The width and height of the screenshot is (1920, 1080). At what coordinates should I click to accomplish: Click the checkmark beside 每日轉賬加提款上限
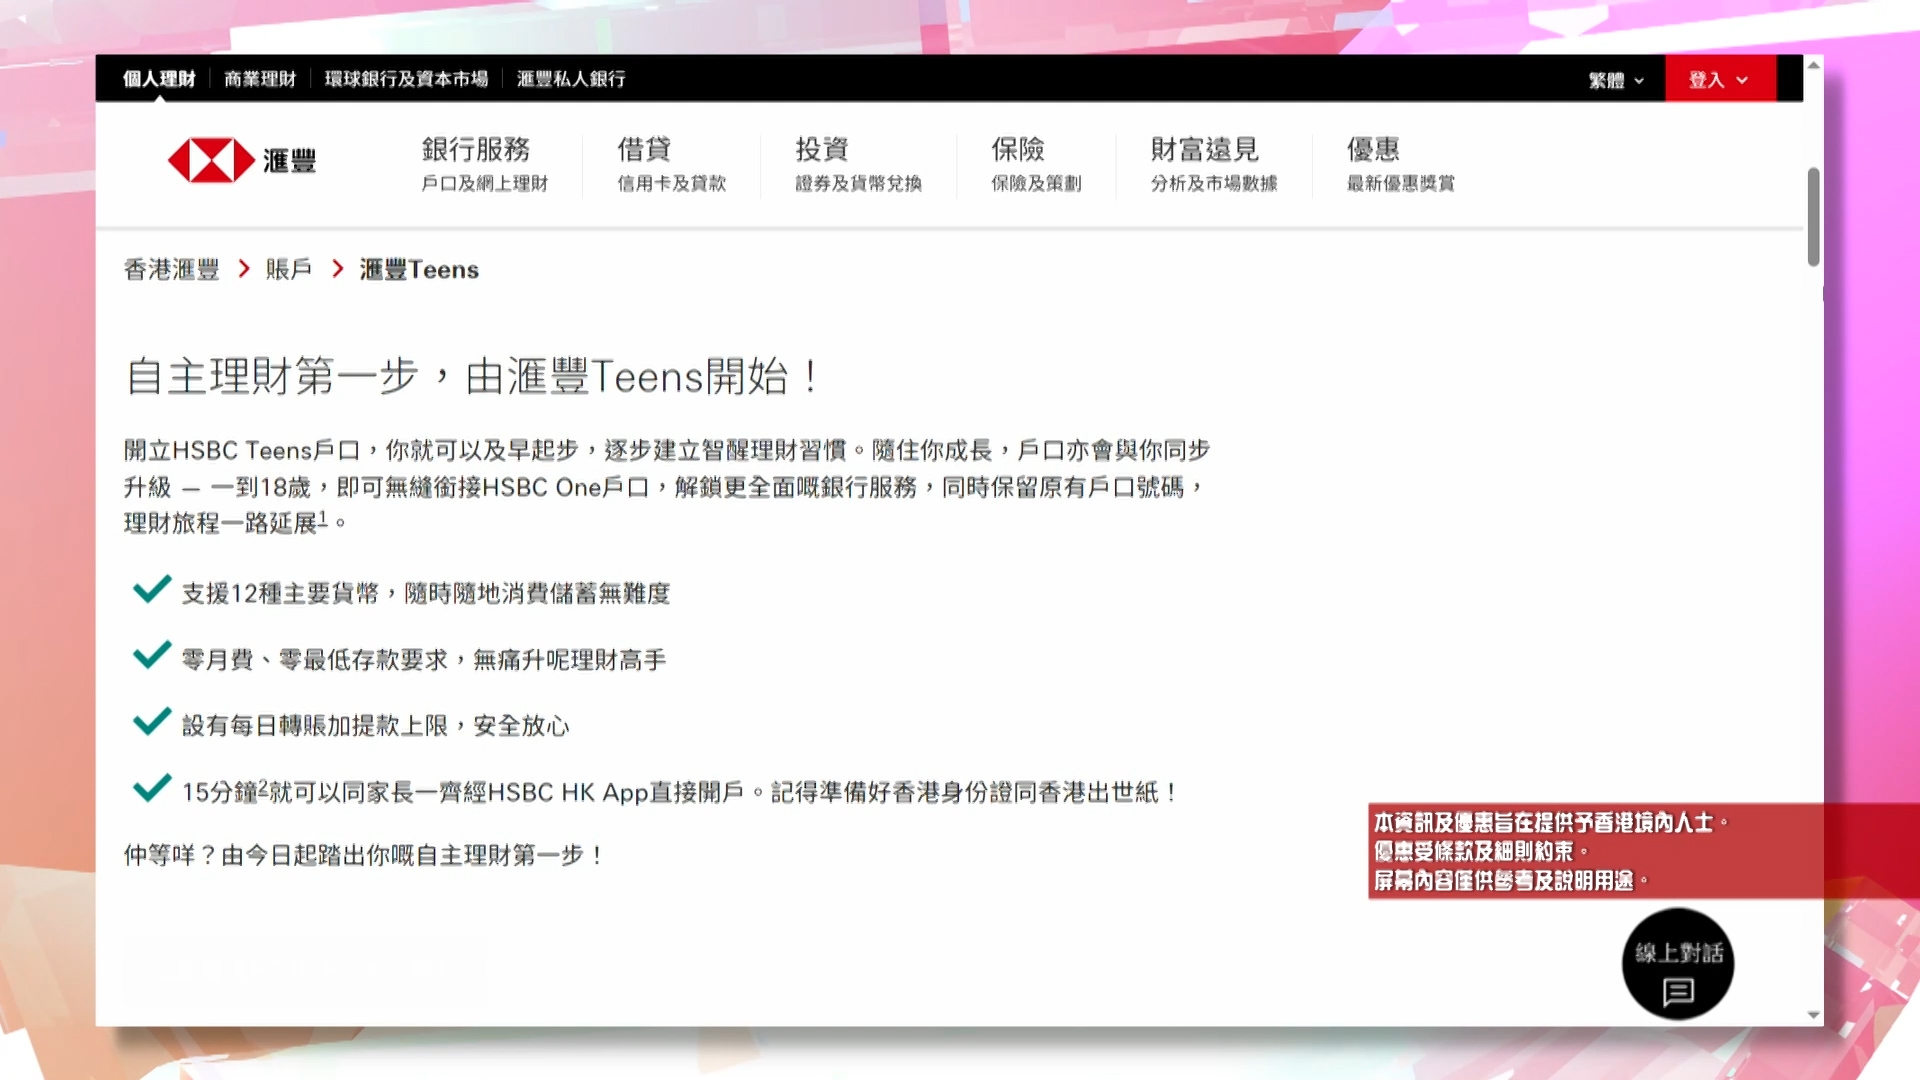(x=150, y=722)
